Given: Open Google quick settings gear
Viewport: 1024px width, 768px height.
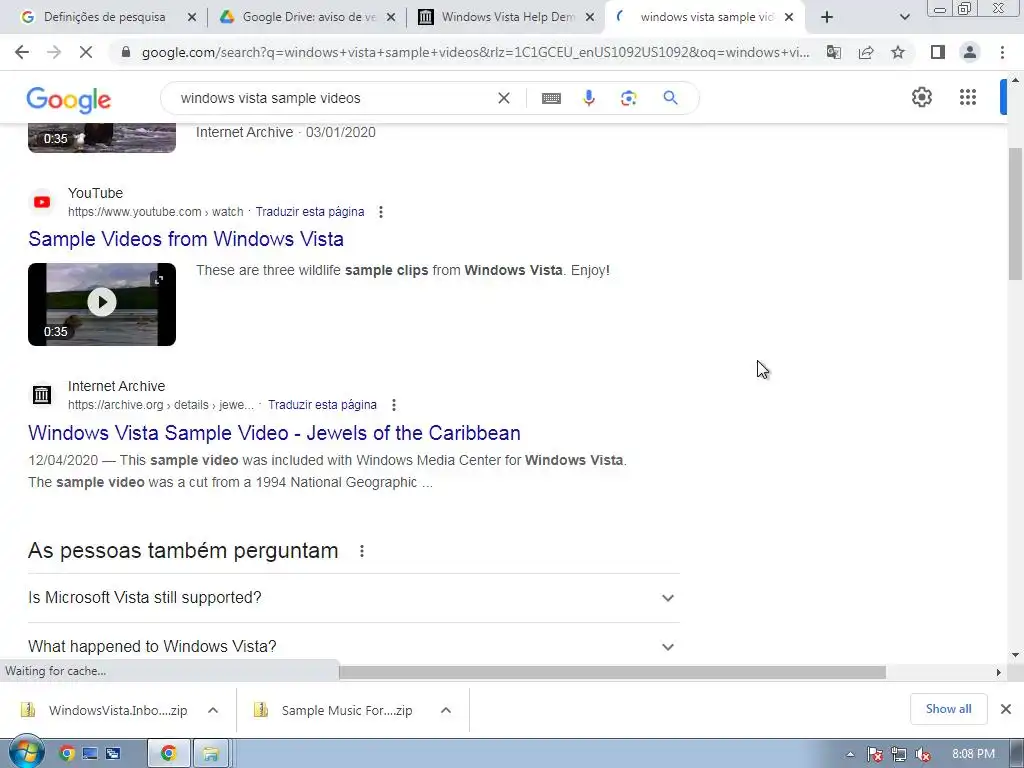Looking at the screenshot, I should point(921,97).
